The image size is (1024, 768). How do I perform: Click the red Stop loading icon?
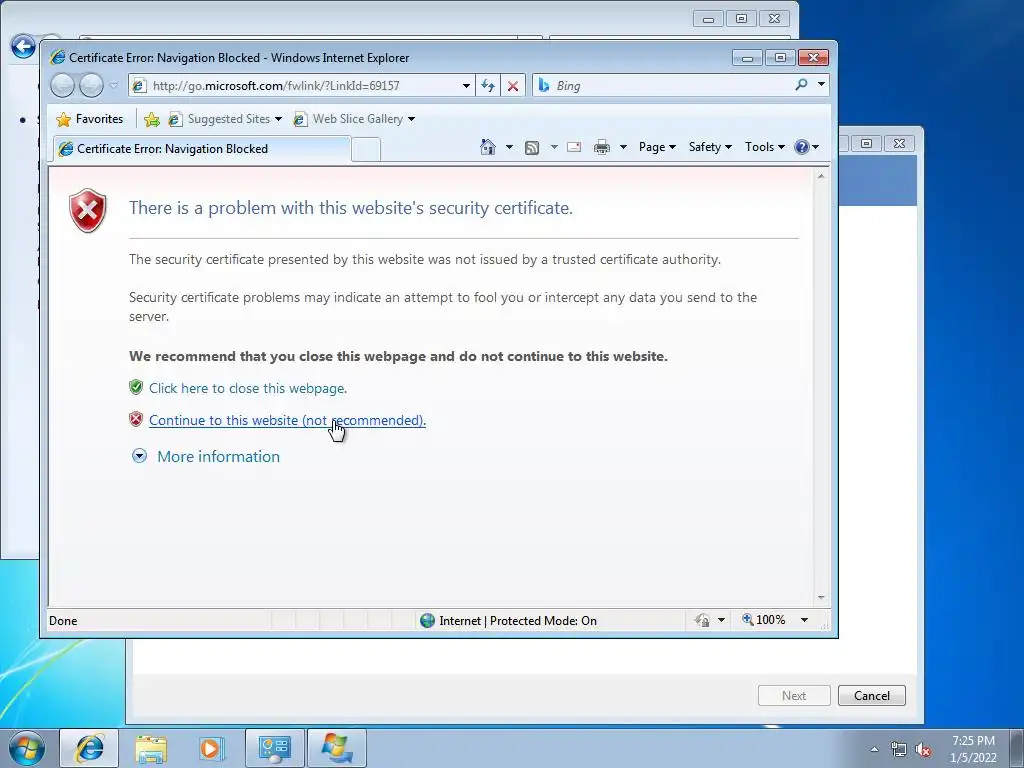tap(513, 86)
